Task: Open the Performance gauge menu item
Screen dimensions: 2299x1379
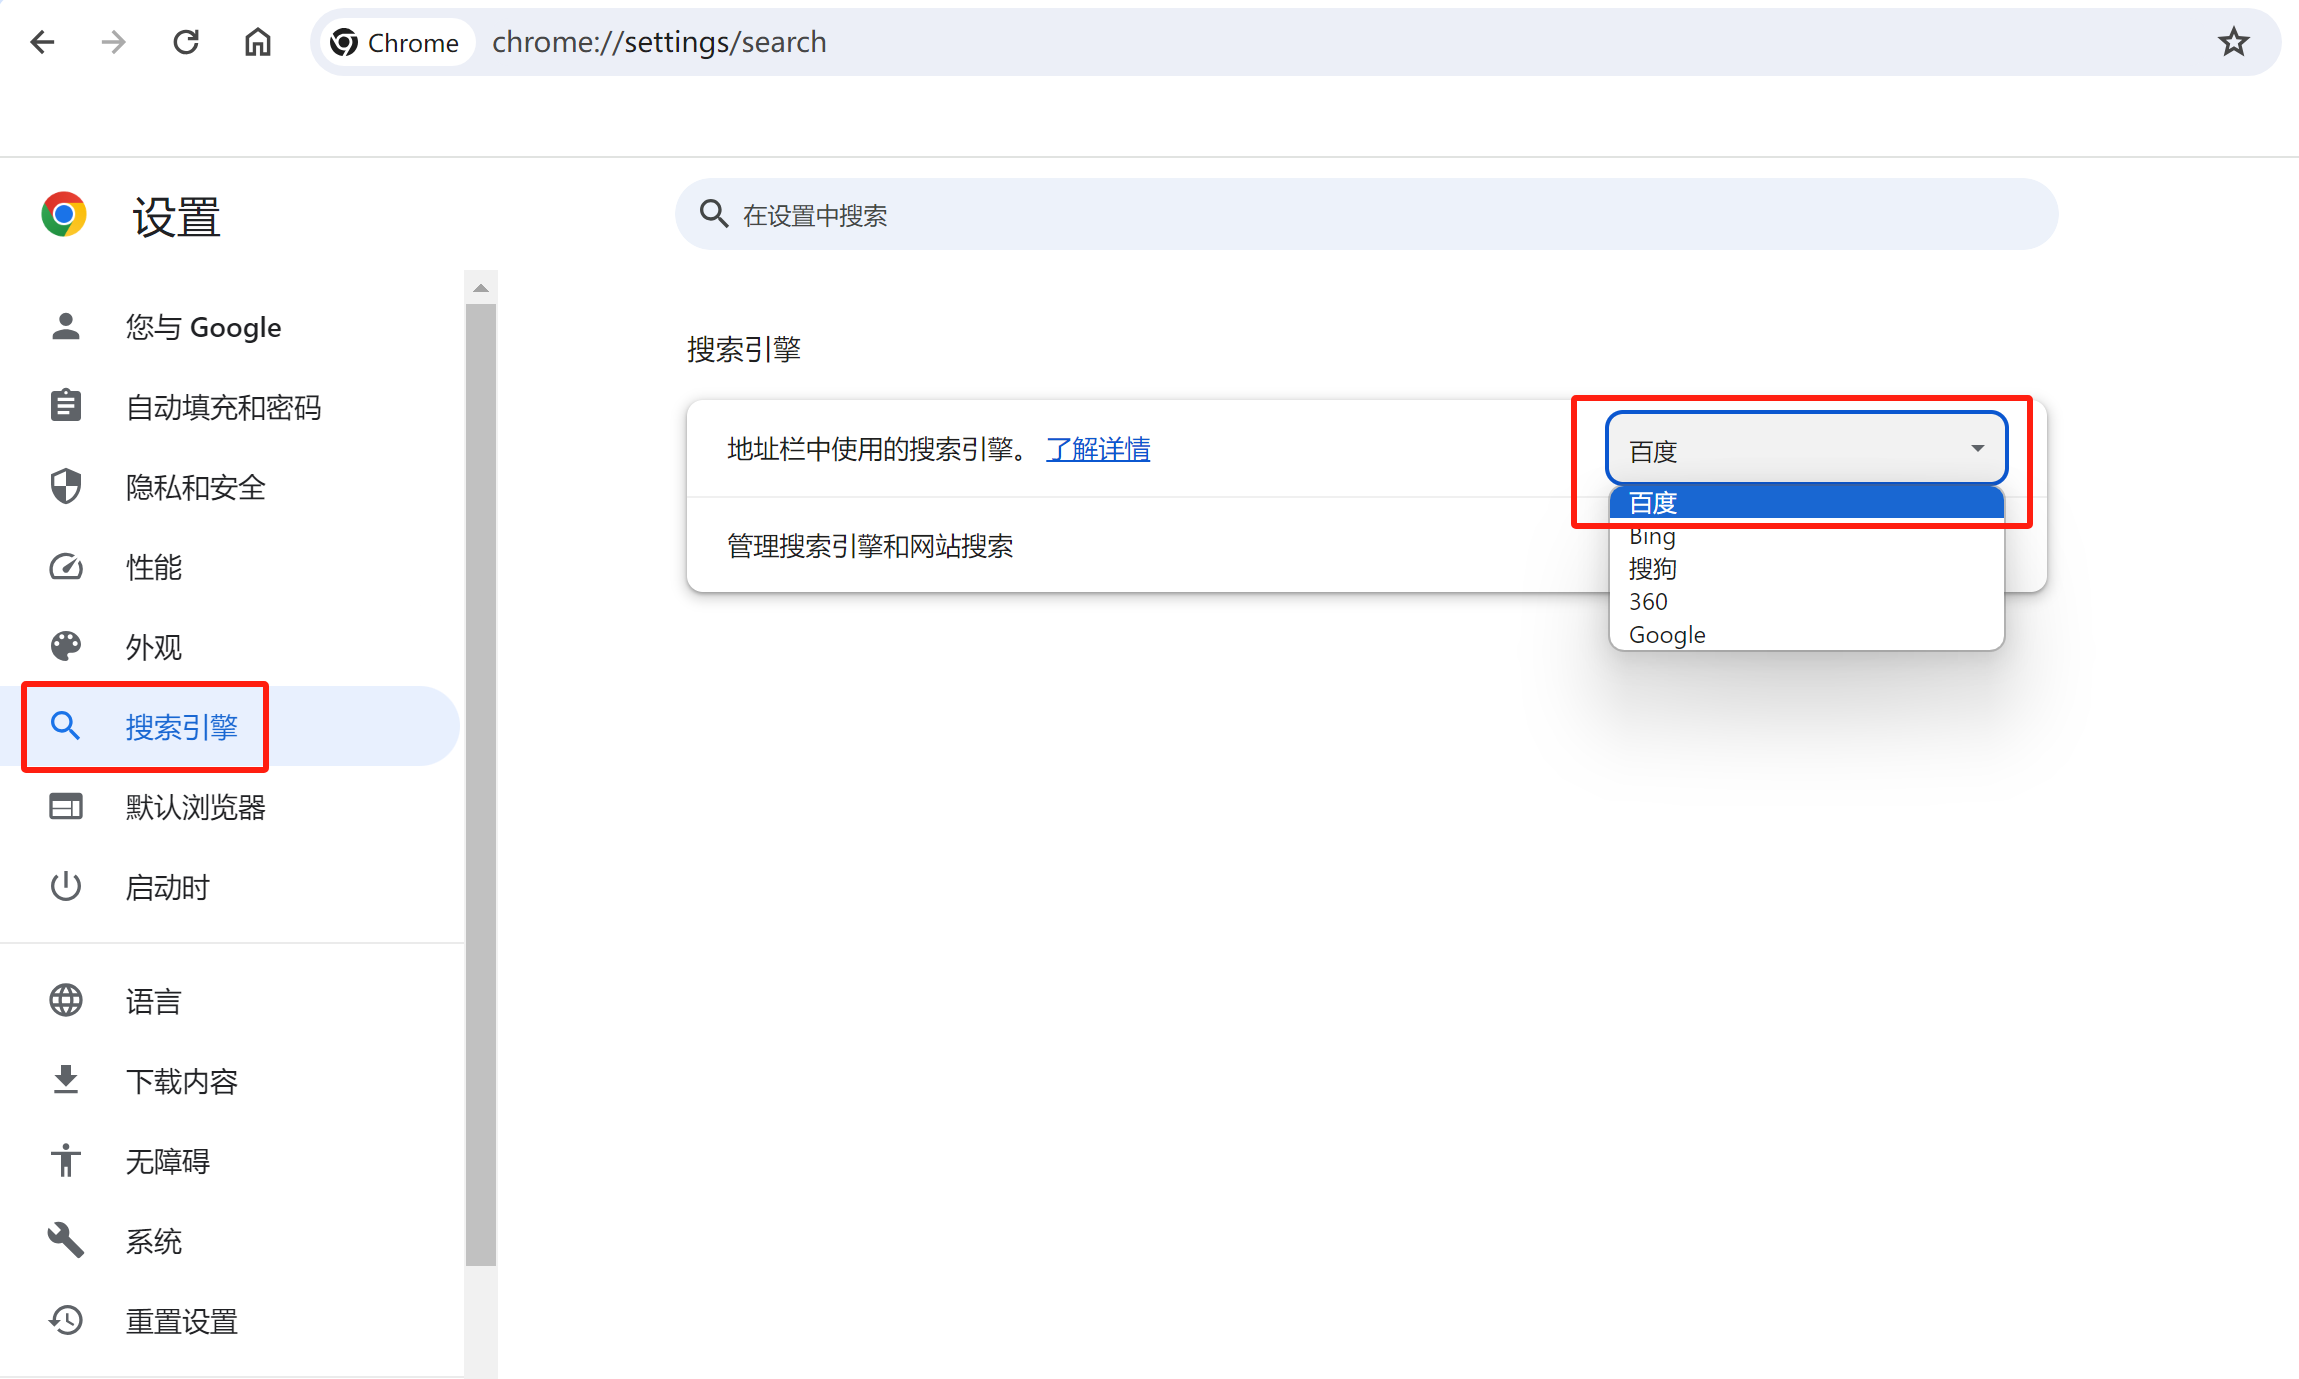Action: click(x=153, y=567)
